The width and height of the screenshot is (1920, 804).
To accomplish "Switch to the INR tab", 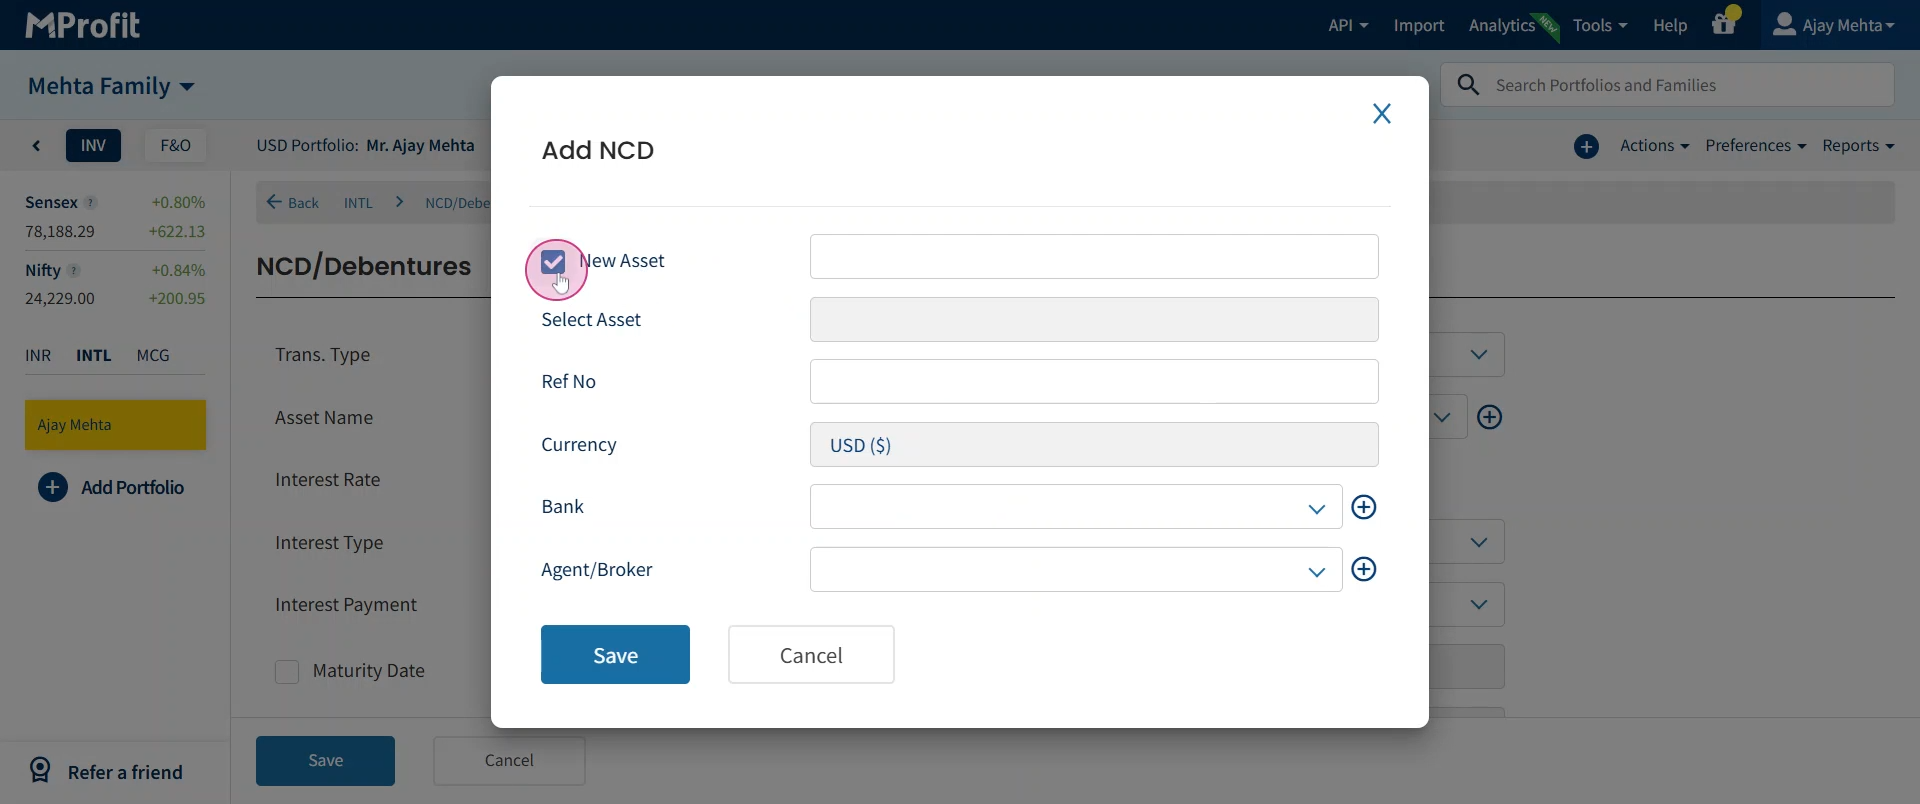I will [x=38, y=356].
